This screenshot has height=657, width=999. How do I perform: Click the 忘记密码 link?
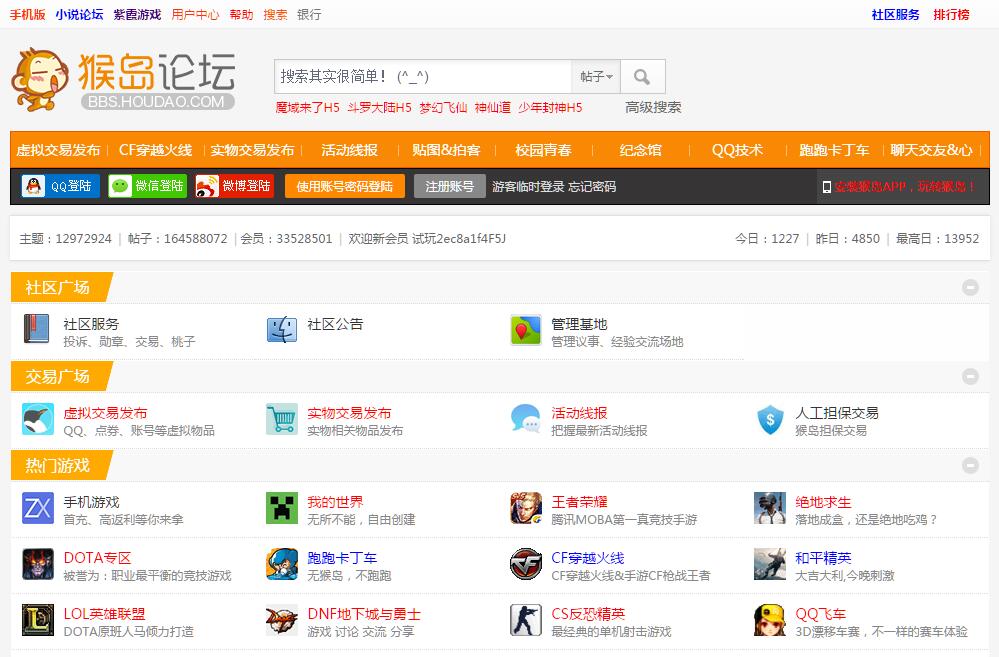[592, 187]
